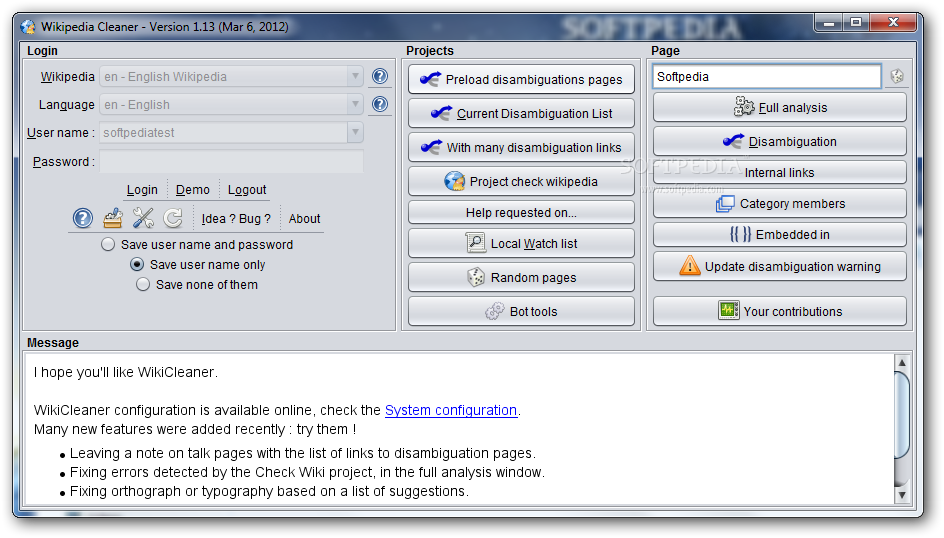Open the options basket icon
Viewport: 944px width, 538px height.
click(113, 218)
